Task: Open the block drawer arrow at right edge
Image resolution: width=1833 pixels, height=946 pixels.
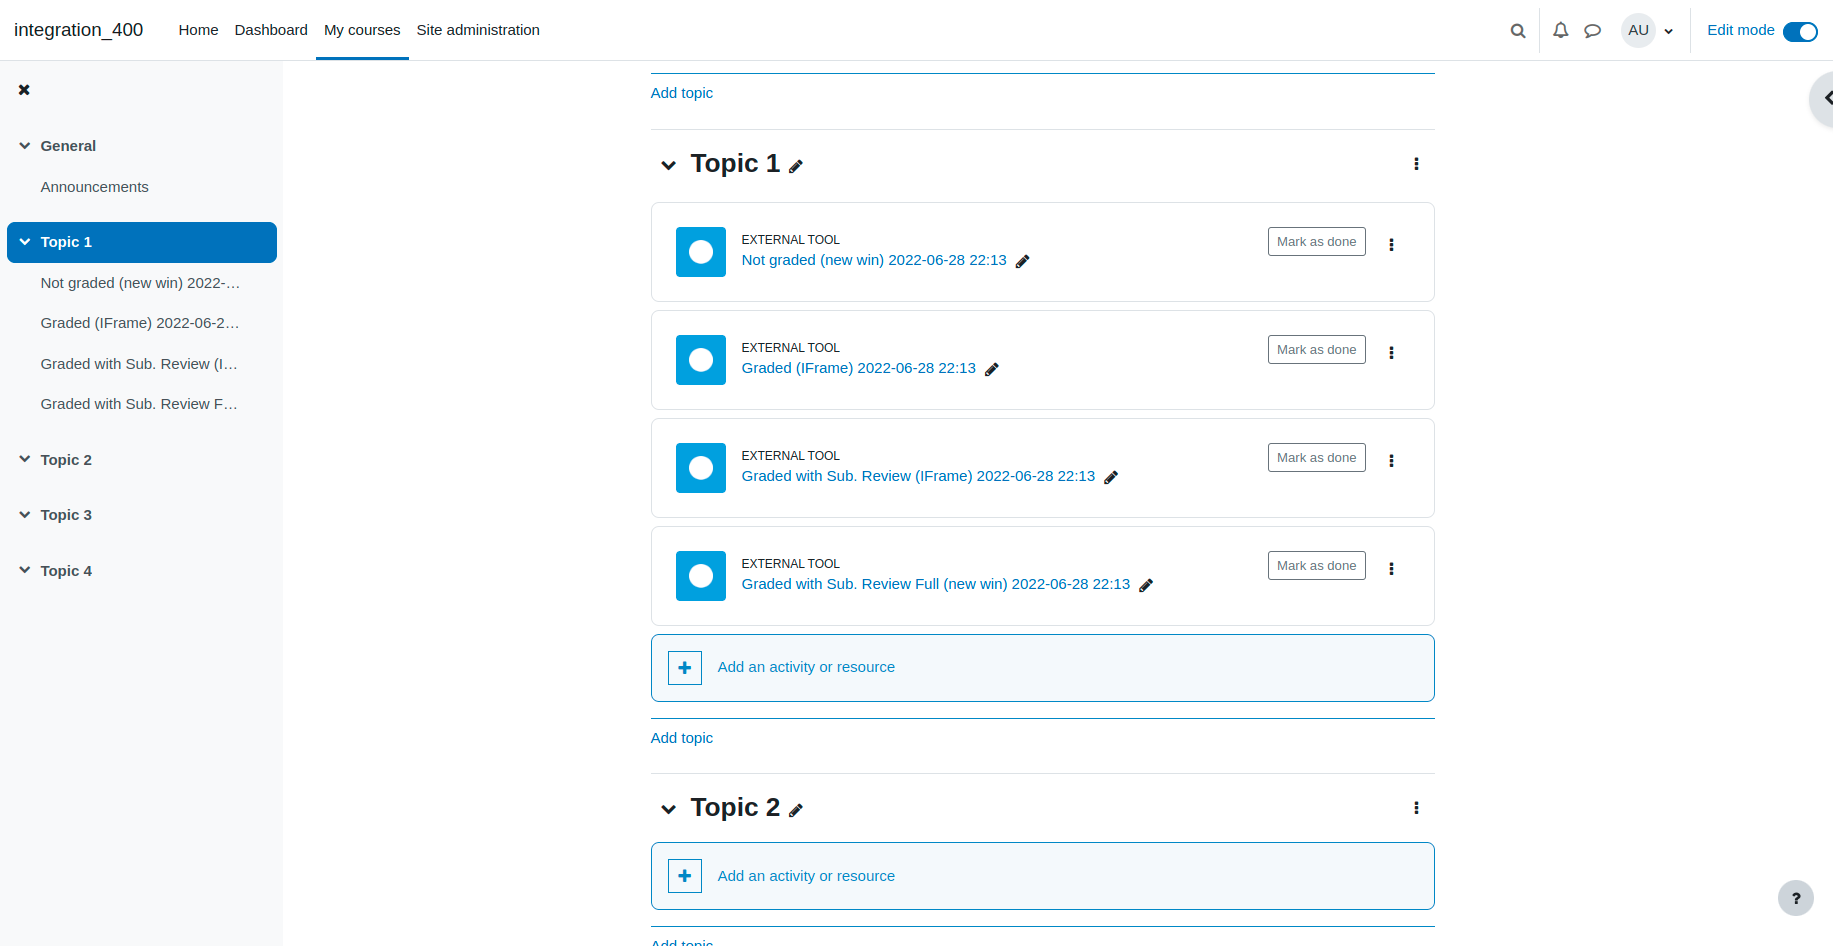Action: (x=1824, y=98)
